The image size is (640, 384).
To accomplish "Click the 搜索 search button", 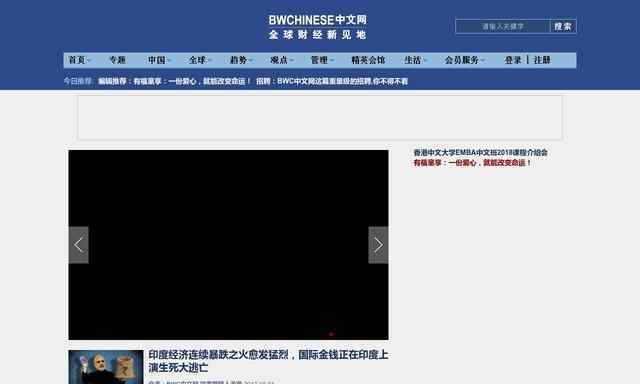I will pos(563,27).
